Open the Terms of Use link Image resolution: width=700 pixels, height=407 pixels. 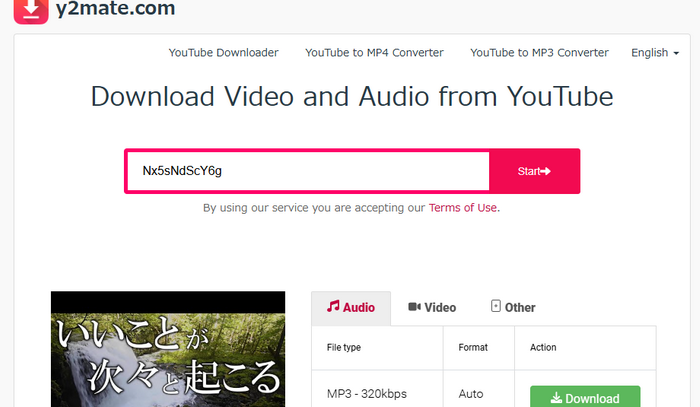coord(463,208)
